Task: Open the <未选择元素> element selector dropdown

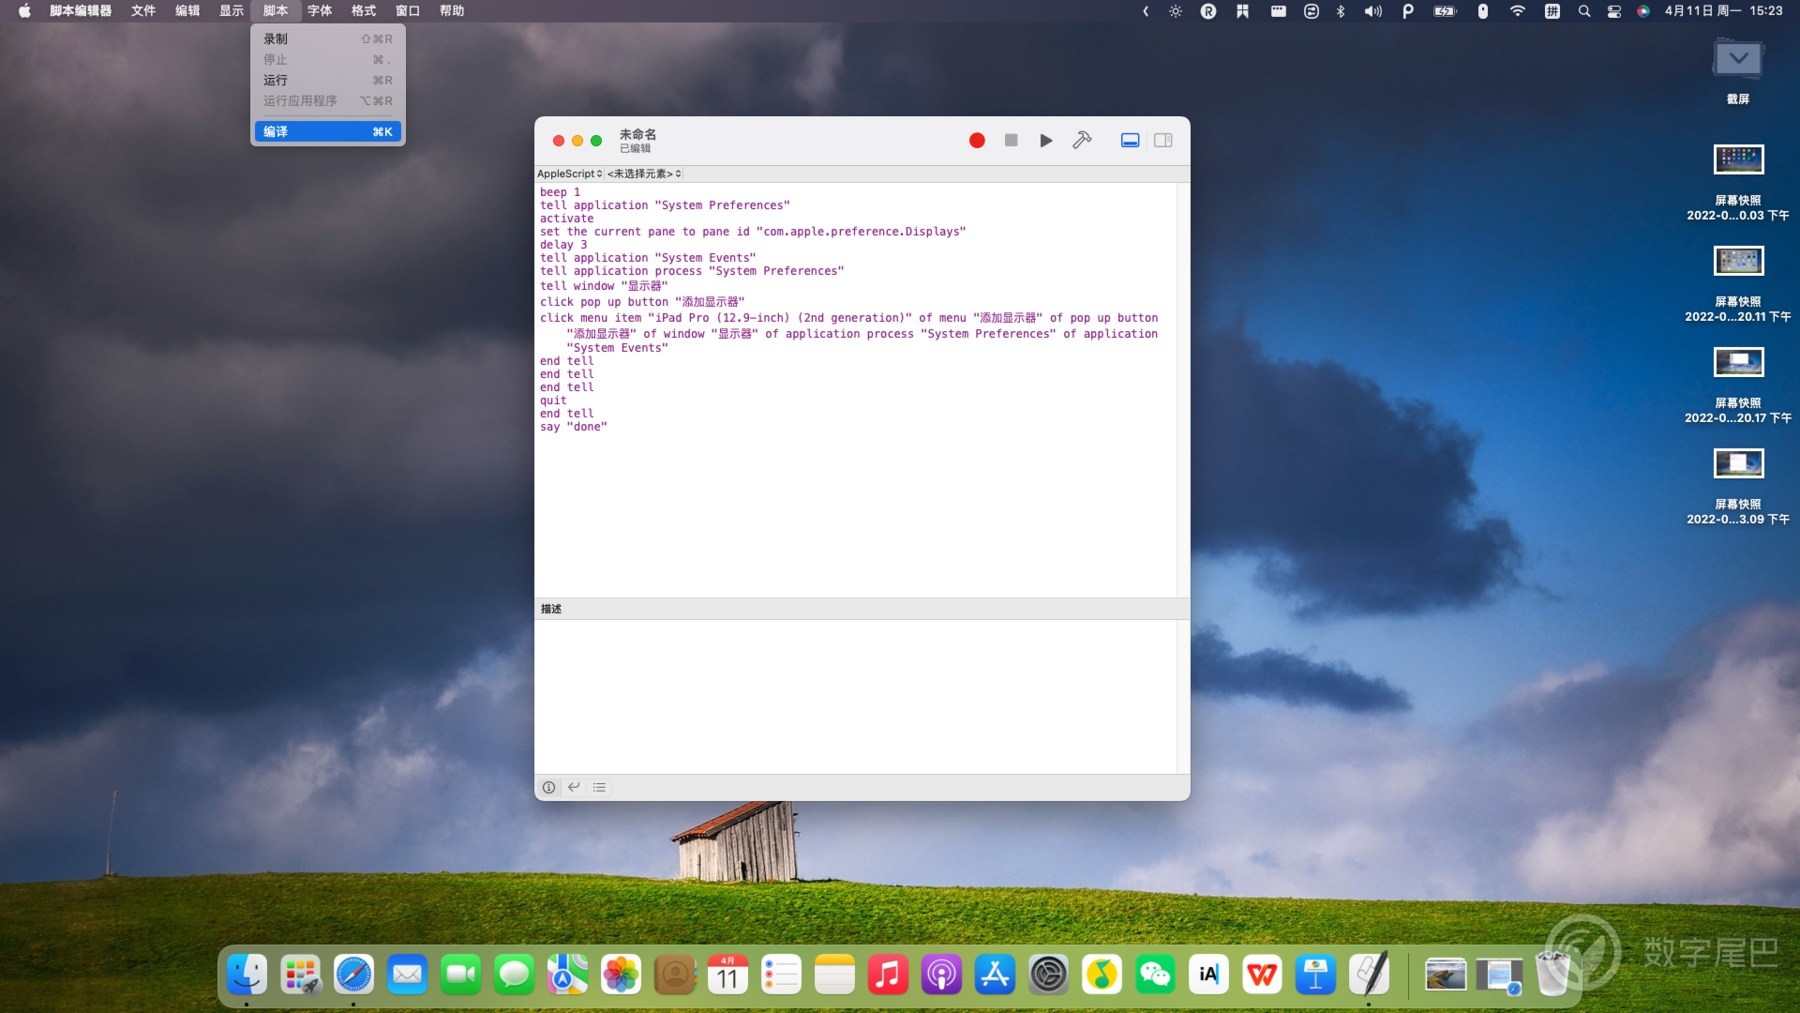Action: pos(644,174)
